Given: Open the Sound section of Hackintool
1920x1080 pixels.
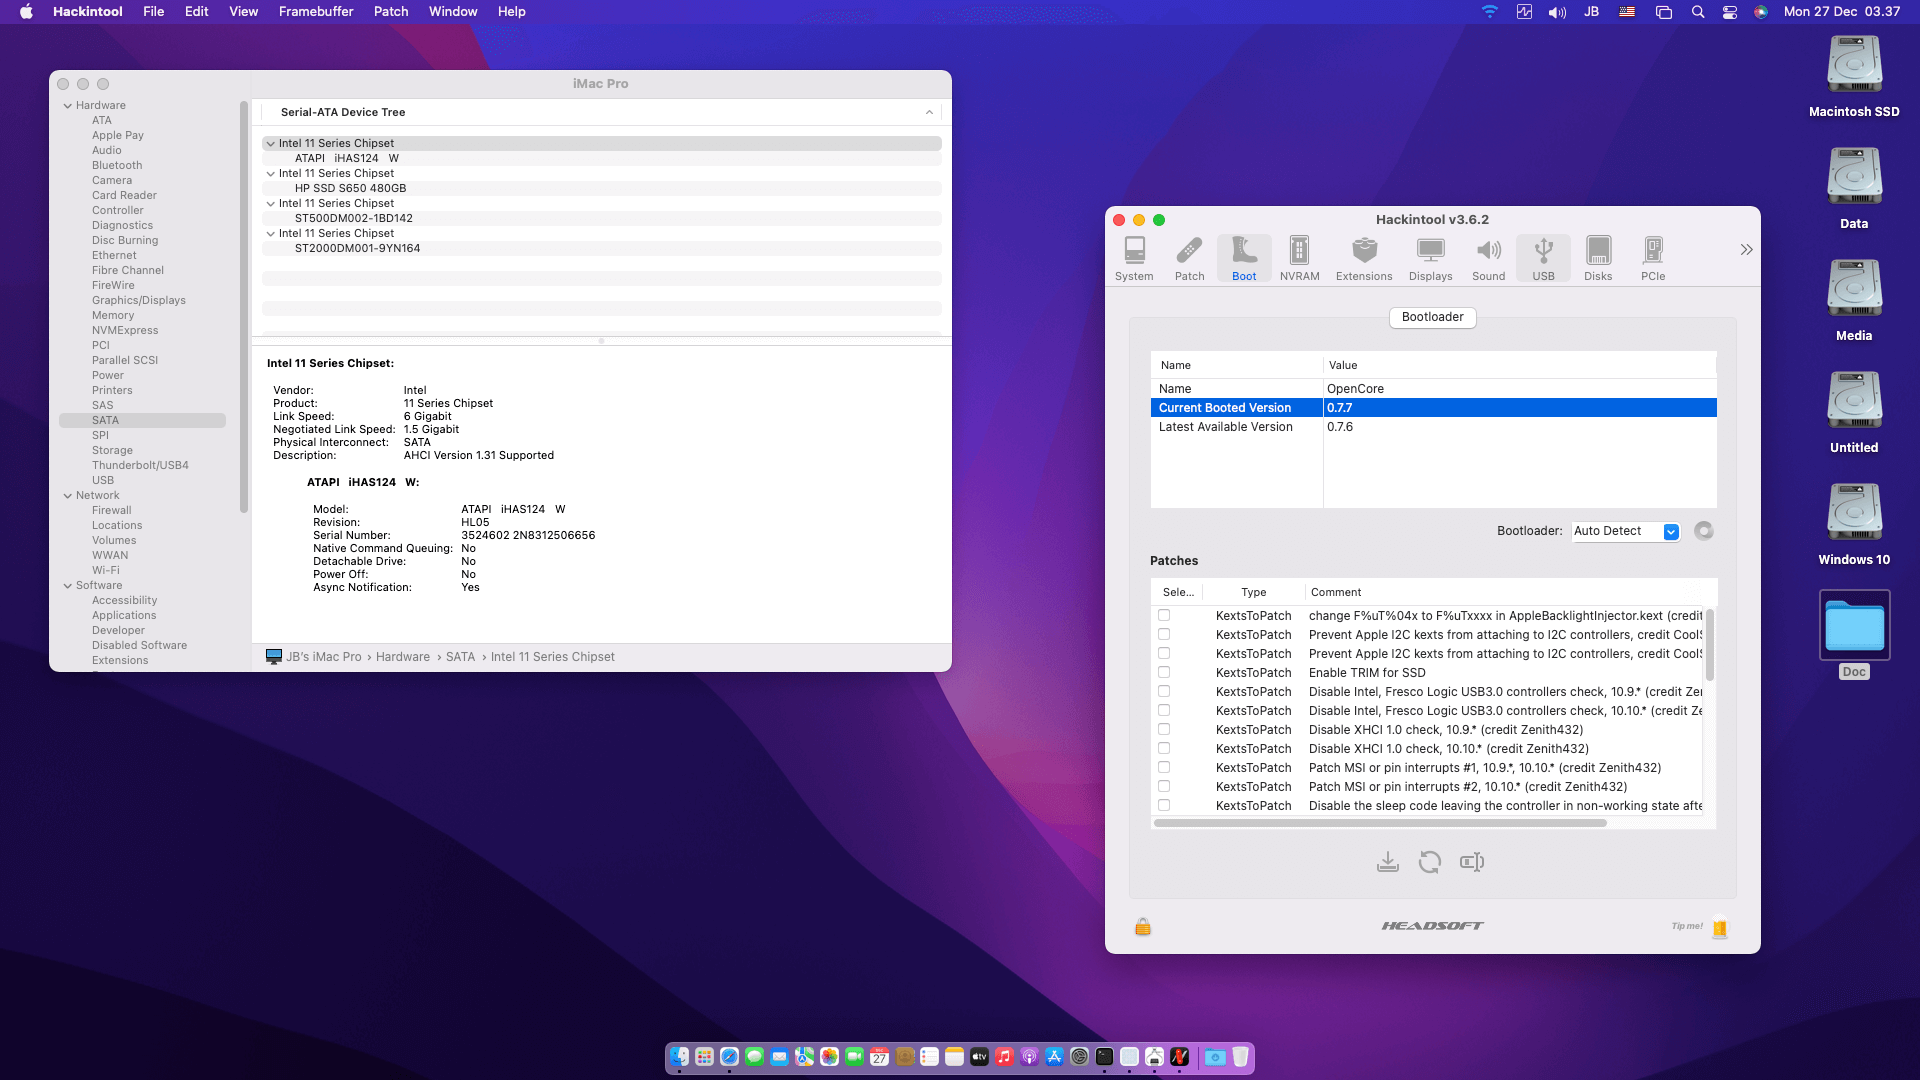Looking at the screenshot, I should click(1488, 258).
